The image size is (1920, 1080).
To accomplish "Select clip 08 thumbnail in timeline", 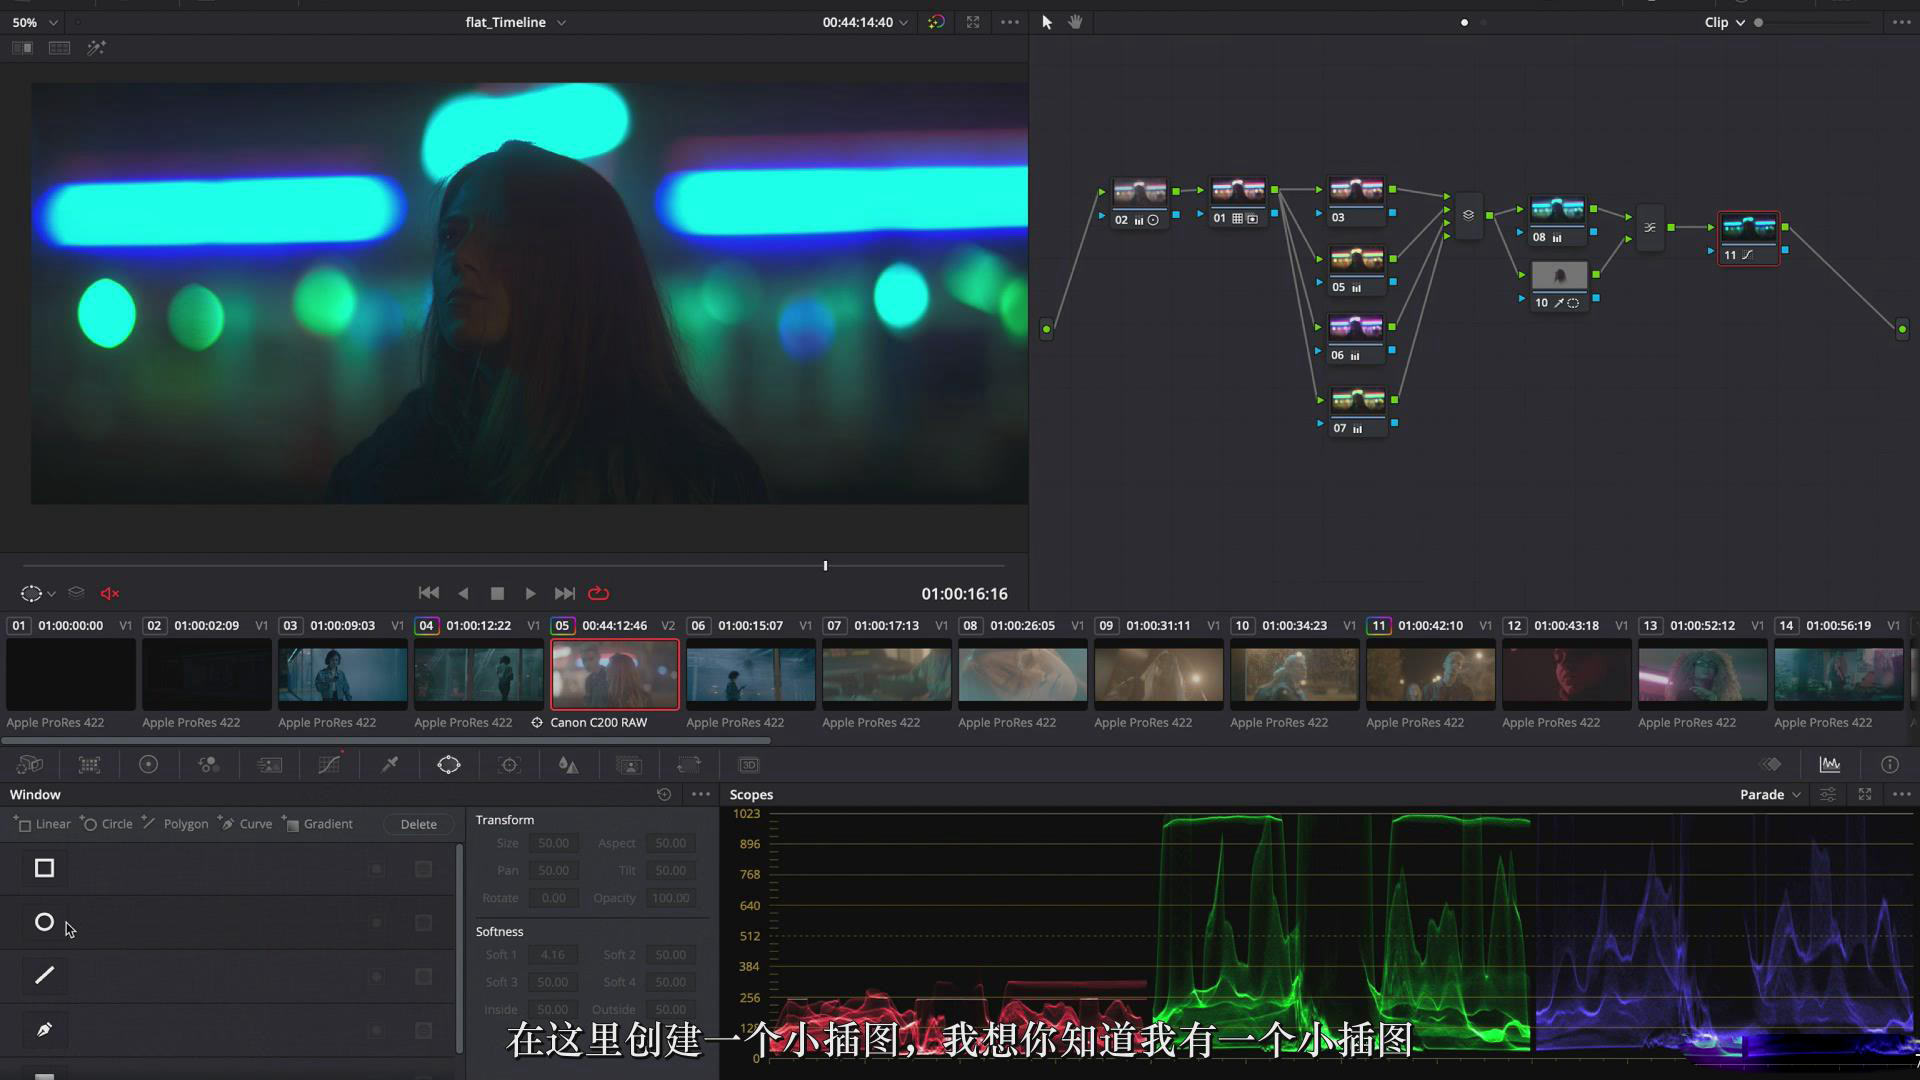I will coord(1022,674).
